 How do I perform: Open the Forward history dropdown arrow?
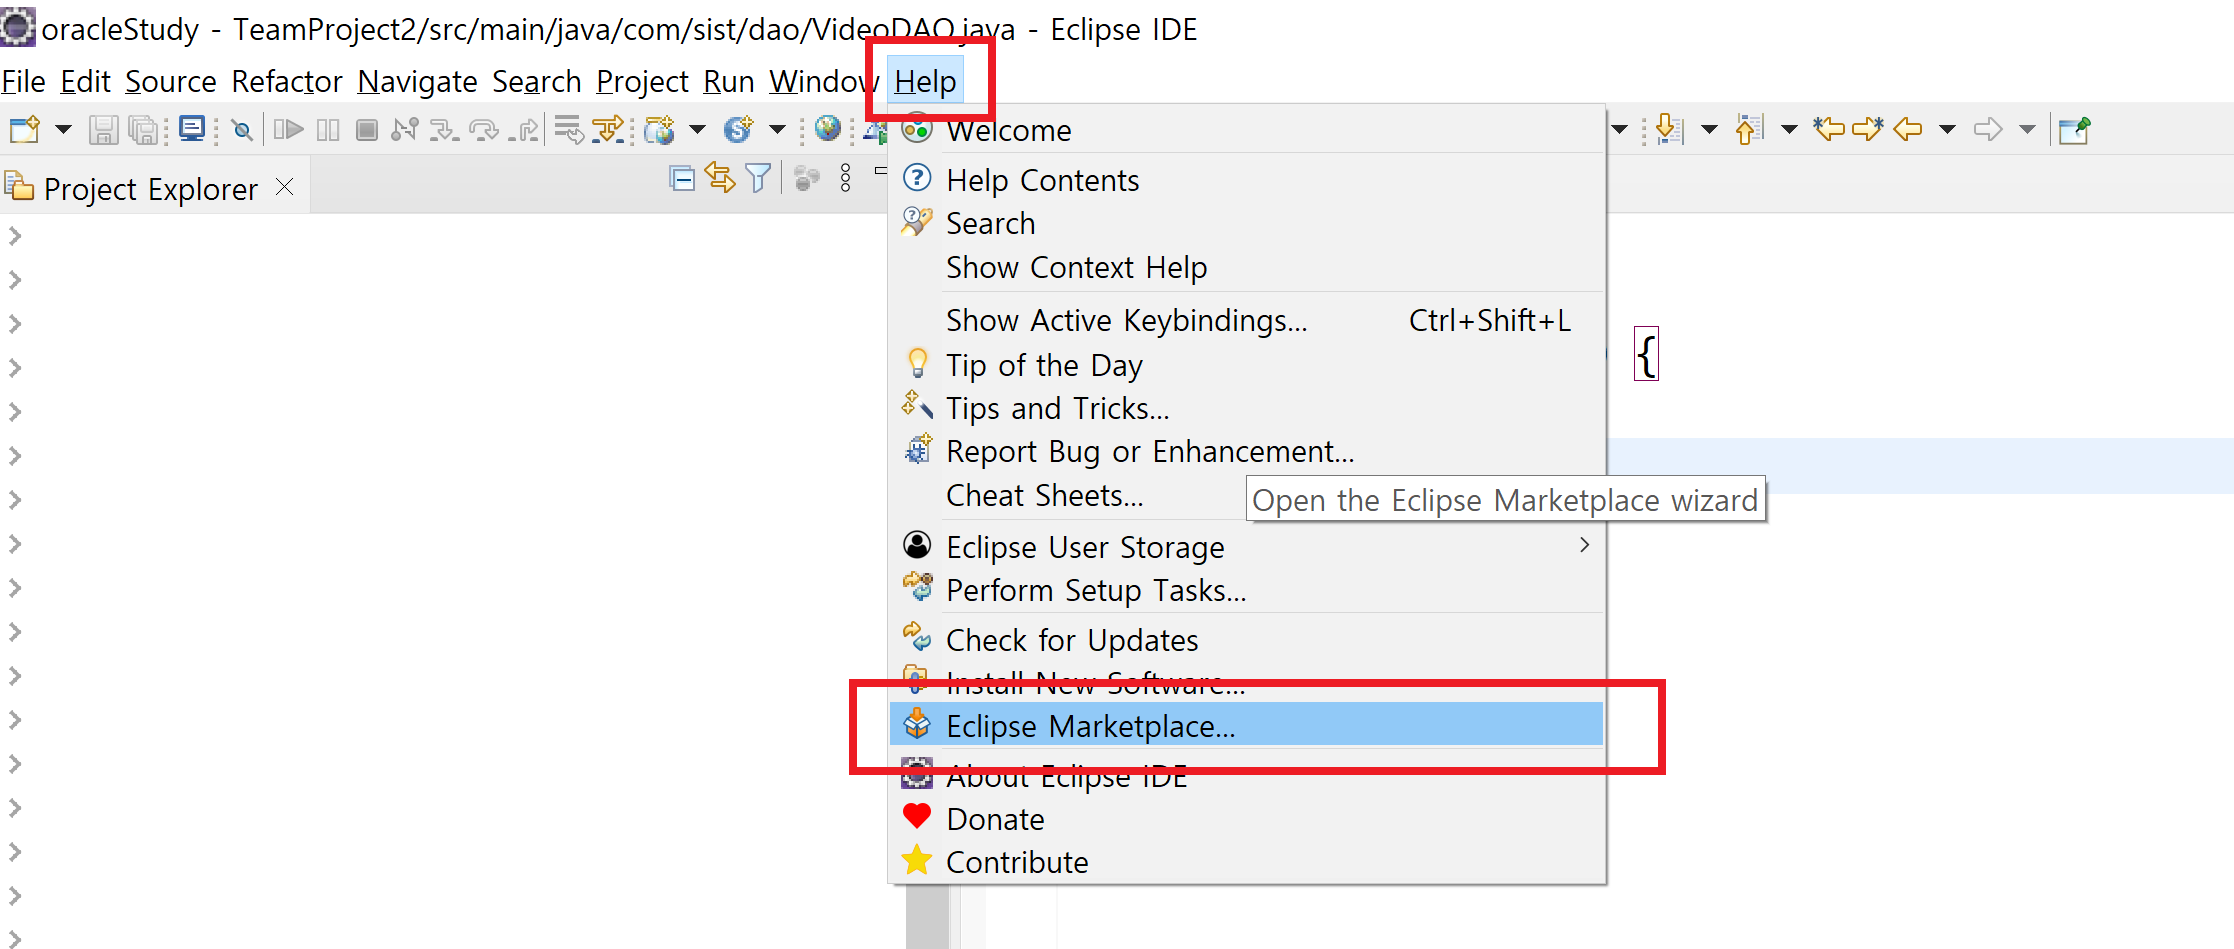tap(2027, 130)
